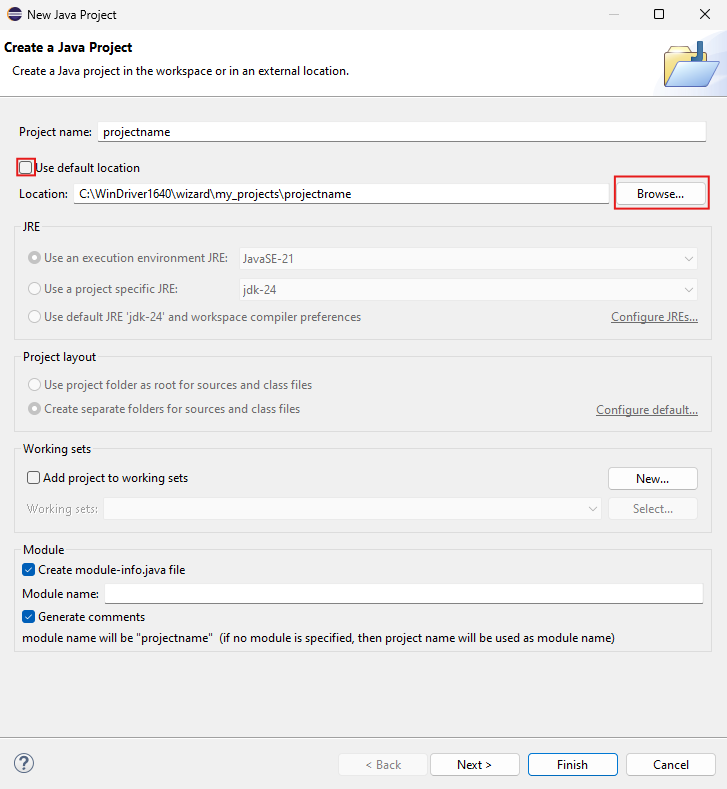Screen dimensions: 727x789
Task: Minimize the New Java Project dialog
Action: point(613,14)
